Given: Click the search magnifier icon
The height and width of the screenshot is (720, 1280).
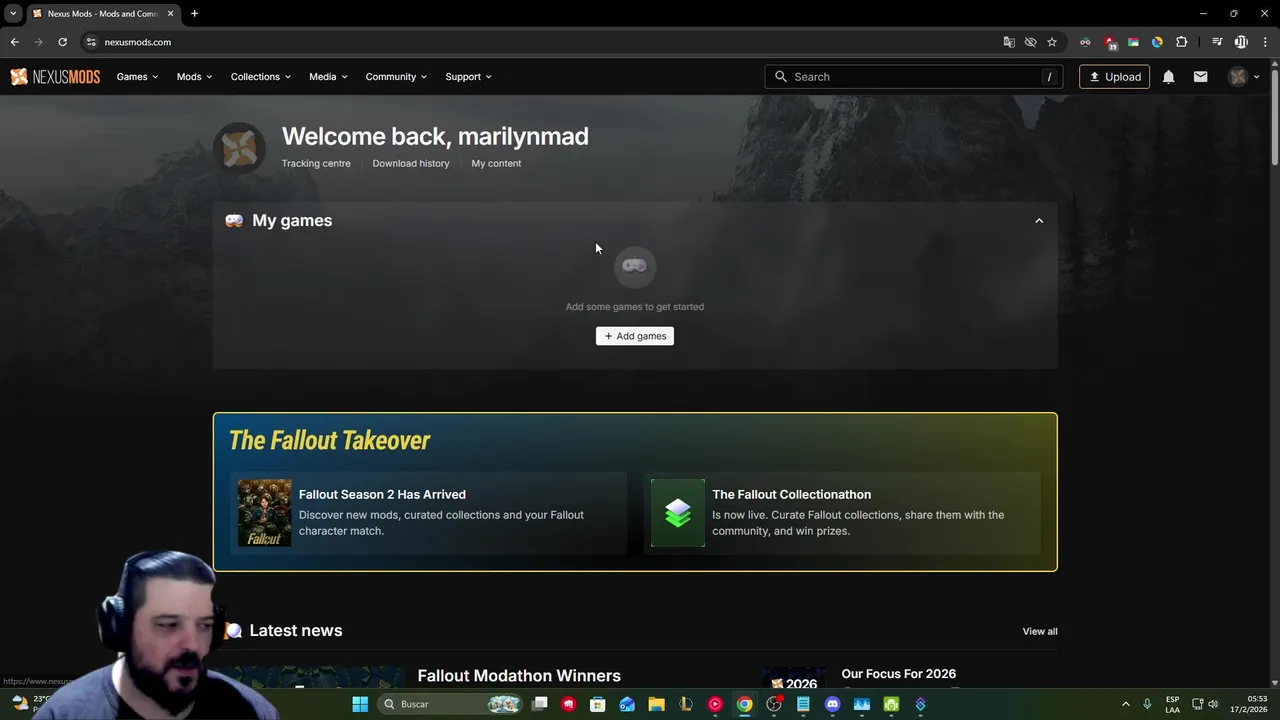Looking at the screenshot, I should pos(781,77).
